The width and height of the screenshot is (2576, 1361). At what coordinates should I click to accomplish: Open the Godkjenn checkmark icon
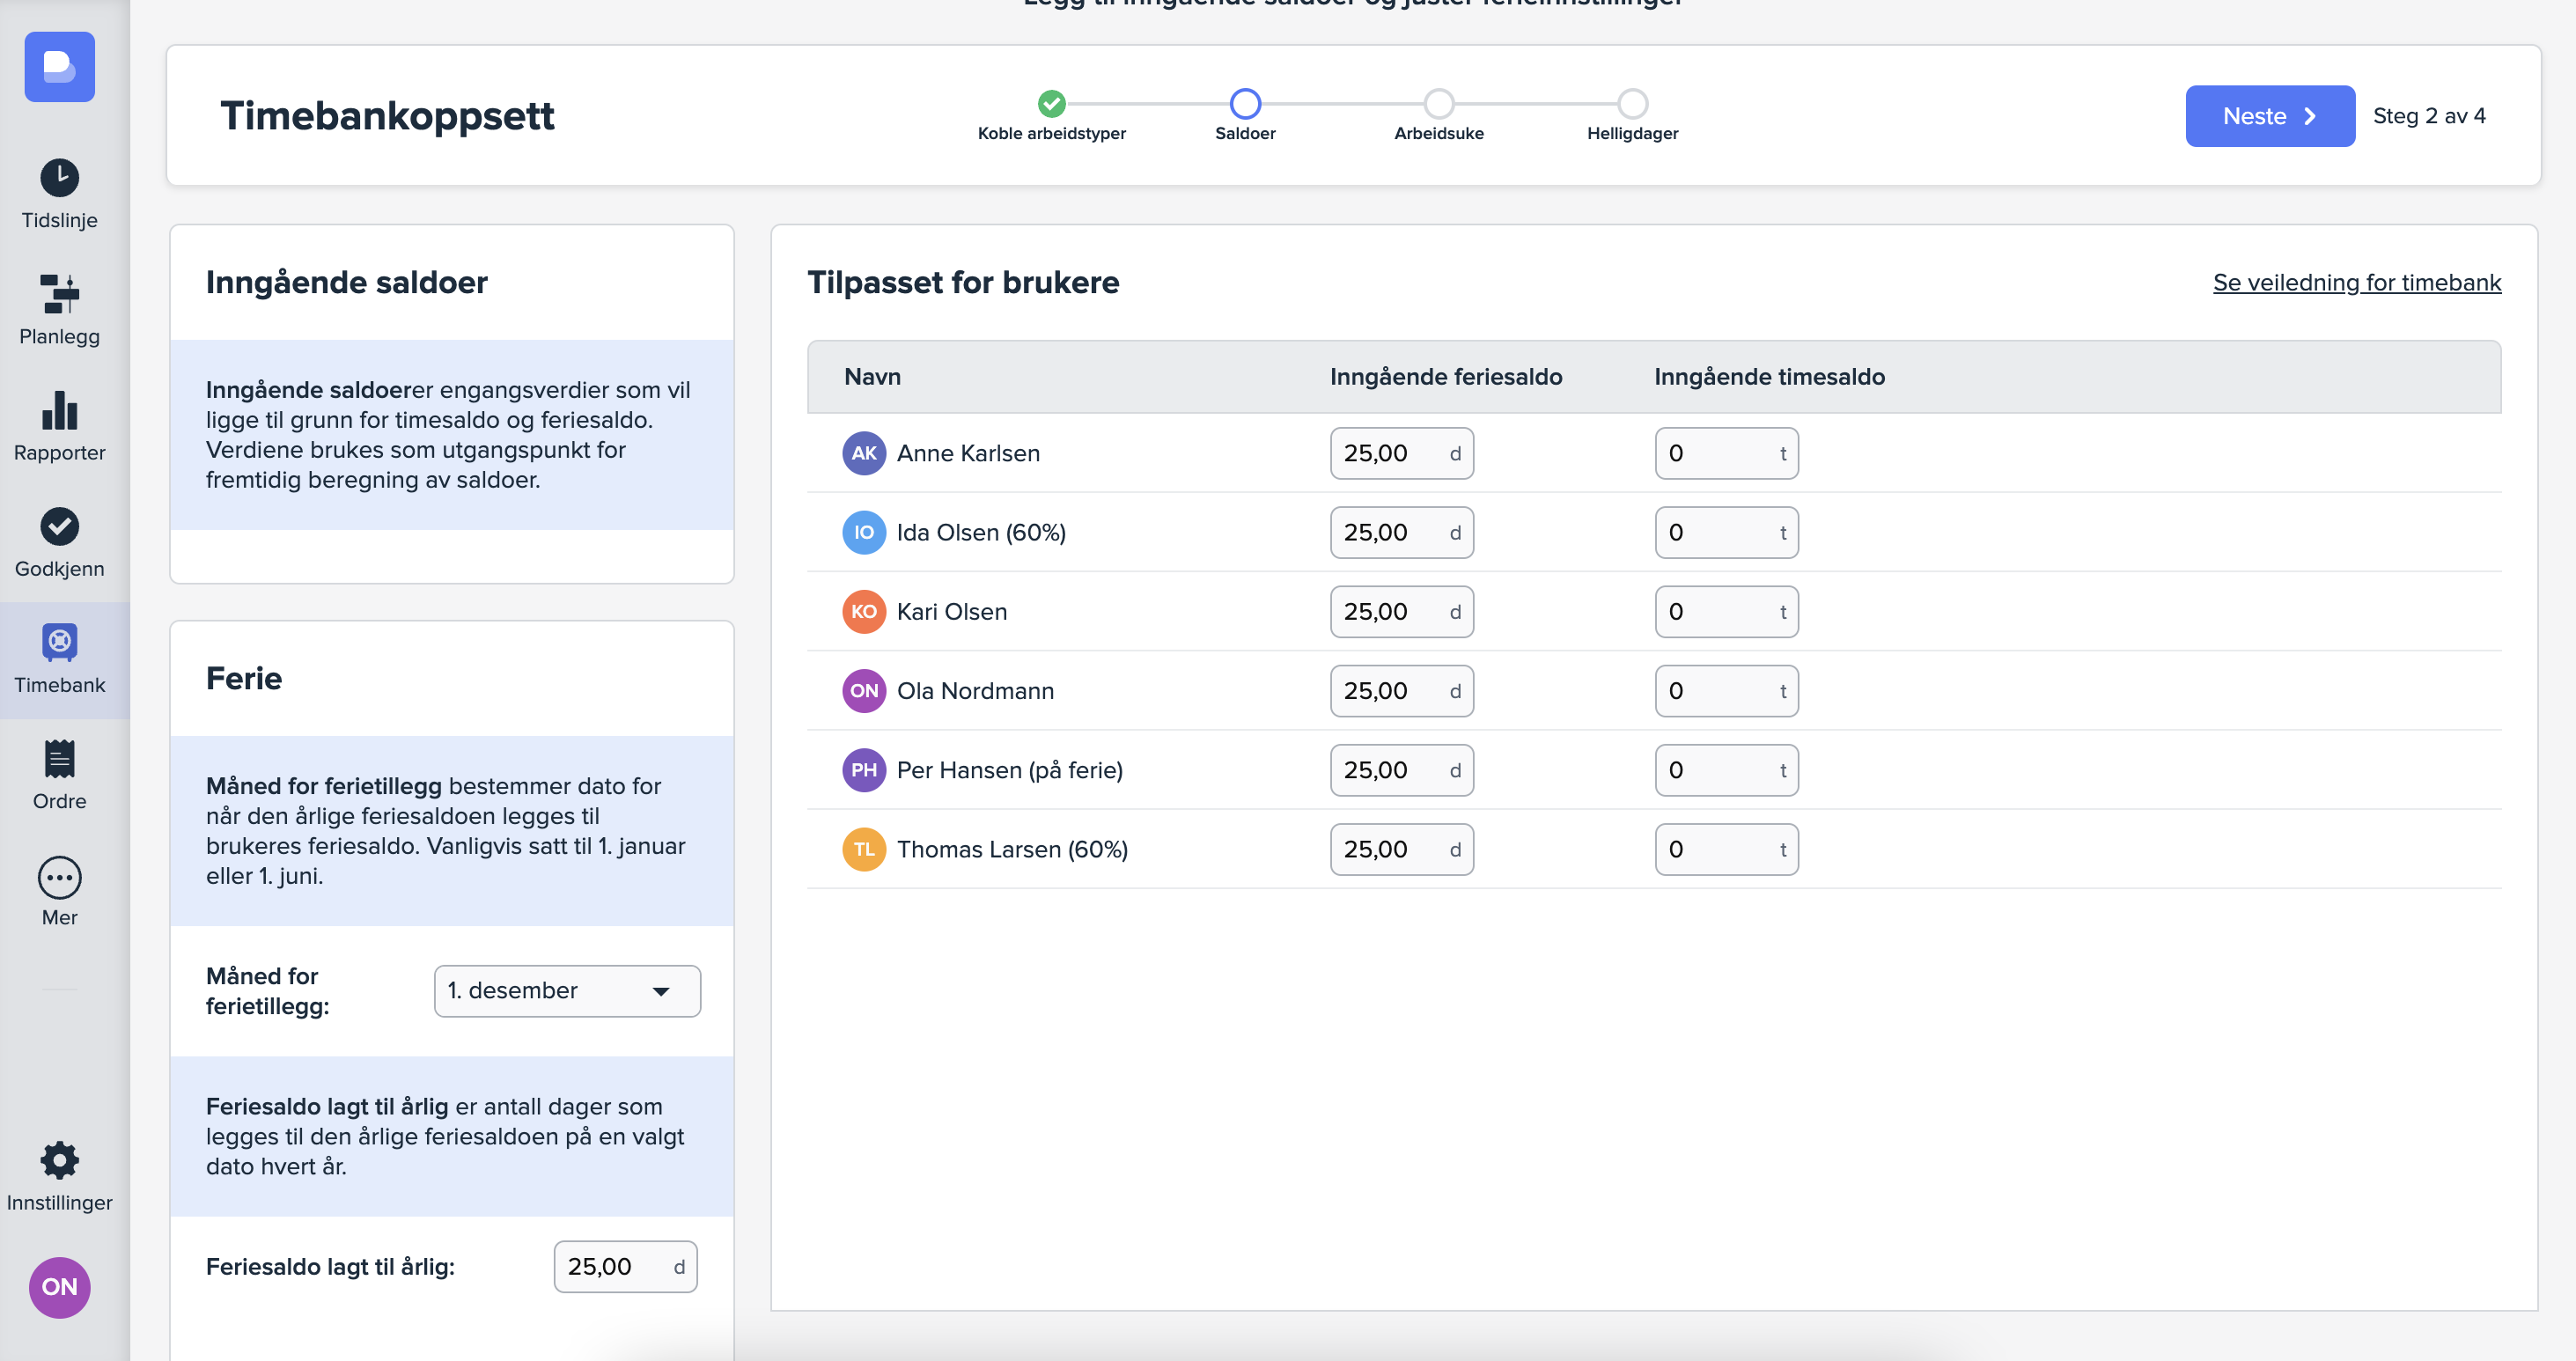[x=59, y=527]
